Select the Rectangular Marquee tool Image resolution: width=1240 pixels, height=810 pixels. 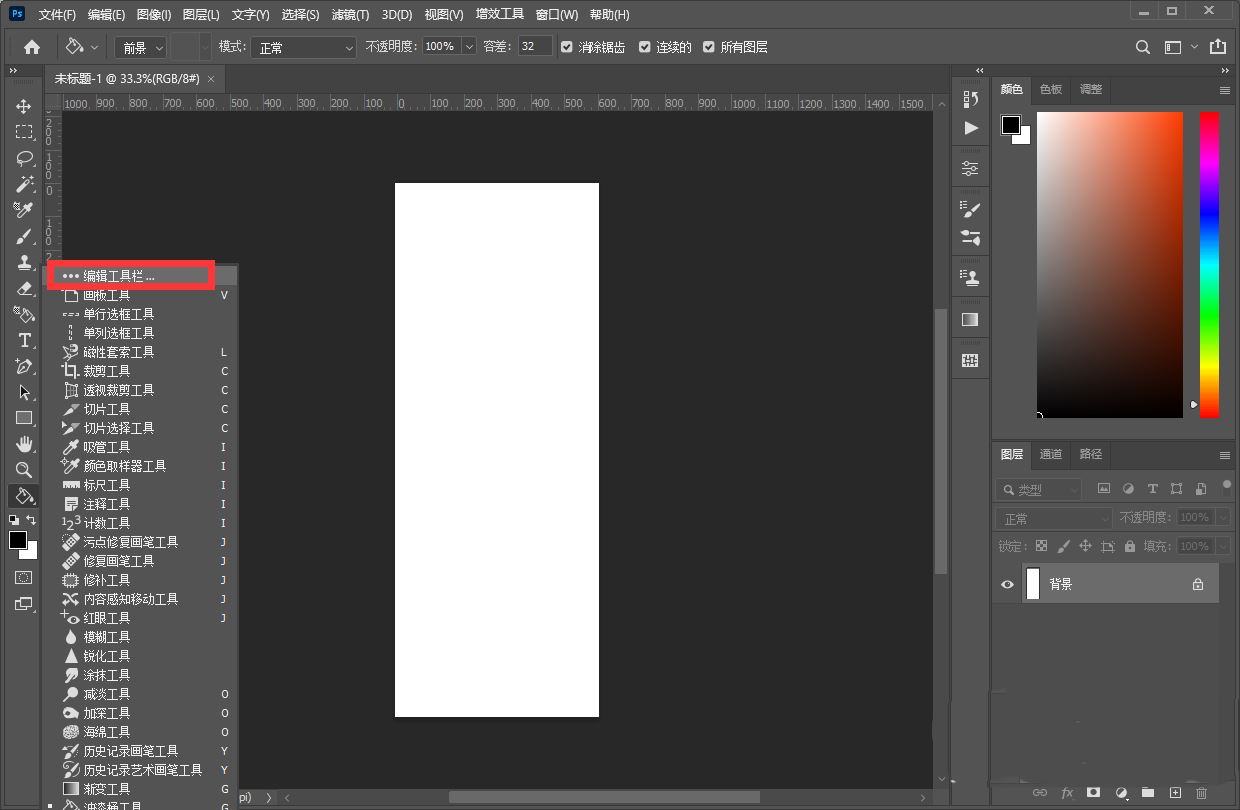pos(23,132)
